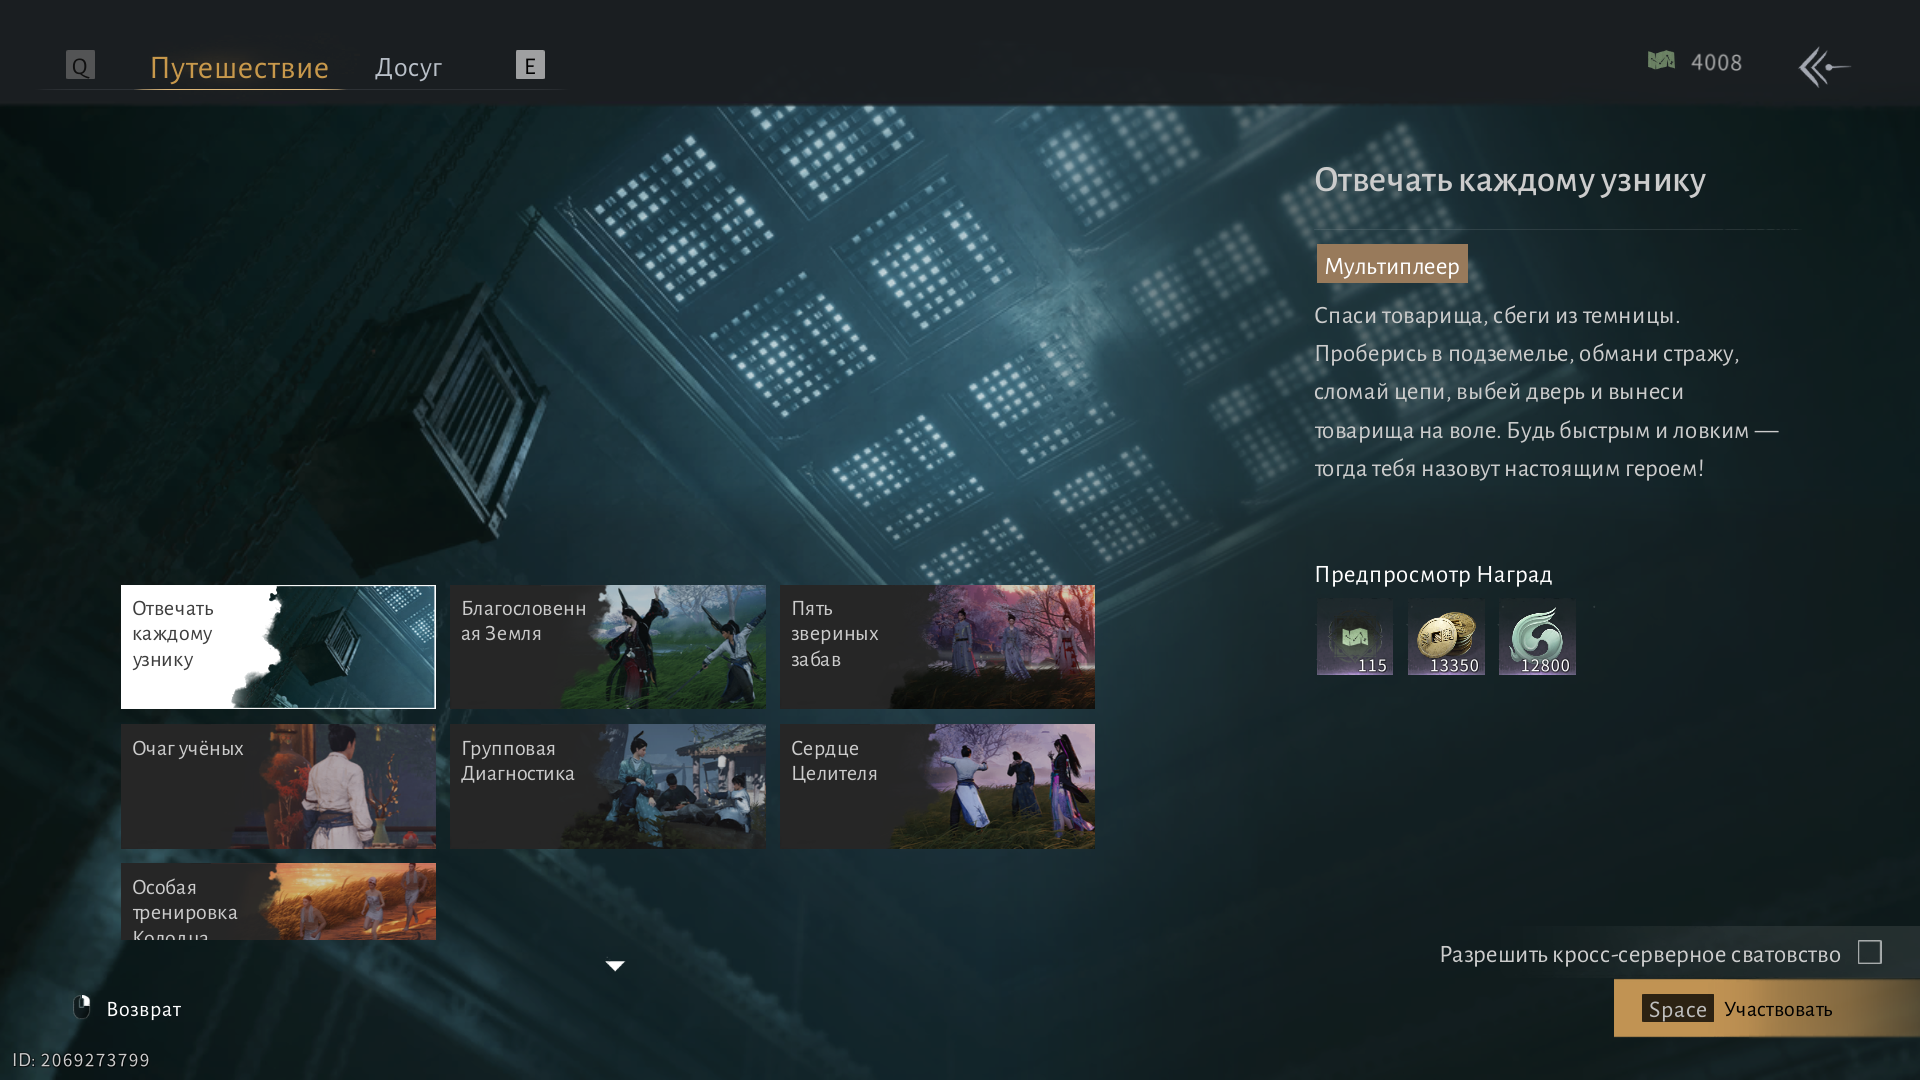Viewport: 1920px width, 1080px height.
Task: Switch to the Путешествие tab
Action: pos(239,67)
